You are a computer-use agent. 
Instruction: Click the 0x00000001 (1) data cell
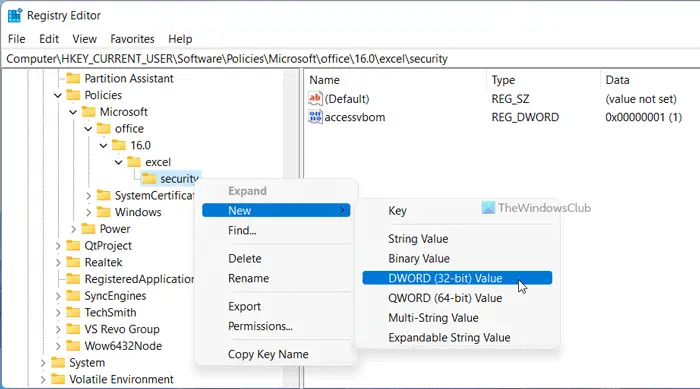643,117
